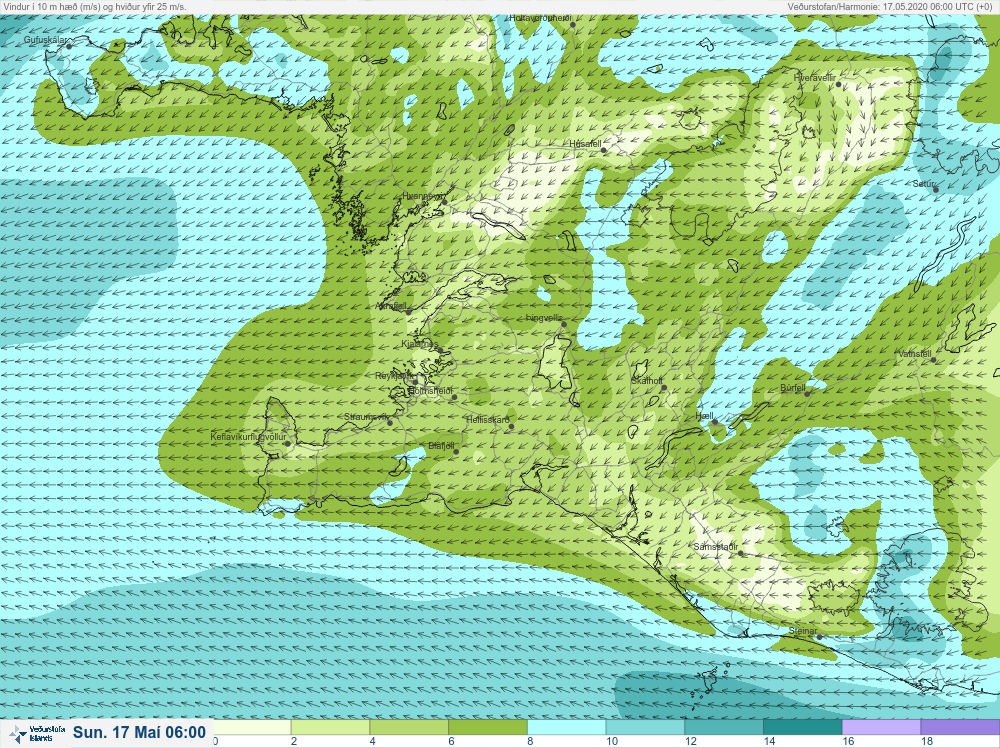Click the 8–10 m/s light cyan legend swatch
1000x748 pixels.
pyautogui.click(x=566, y=727)
